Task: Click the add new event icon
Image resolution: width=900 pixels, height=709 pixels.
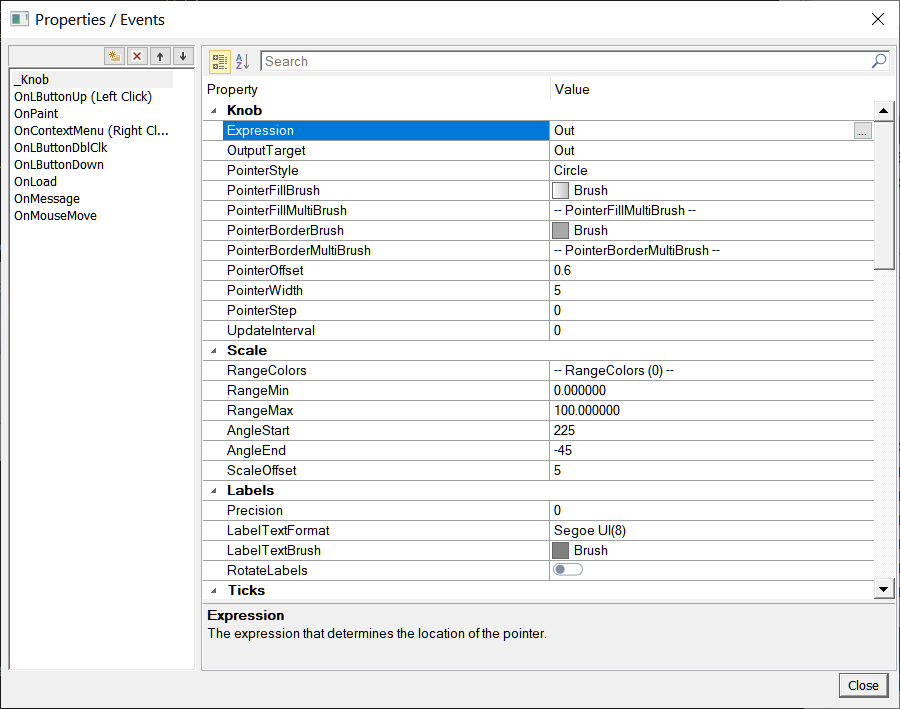Action: 115,56
